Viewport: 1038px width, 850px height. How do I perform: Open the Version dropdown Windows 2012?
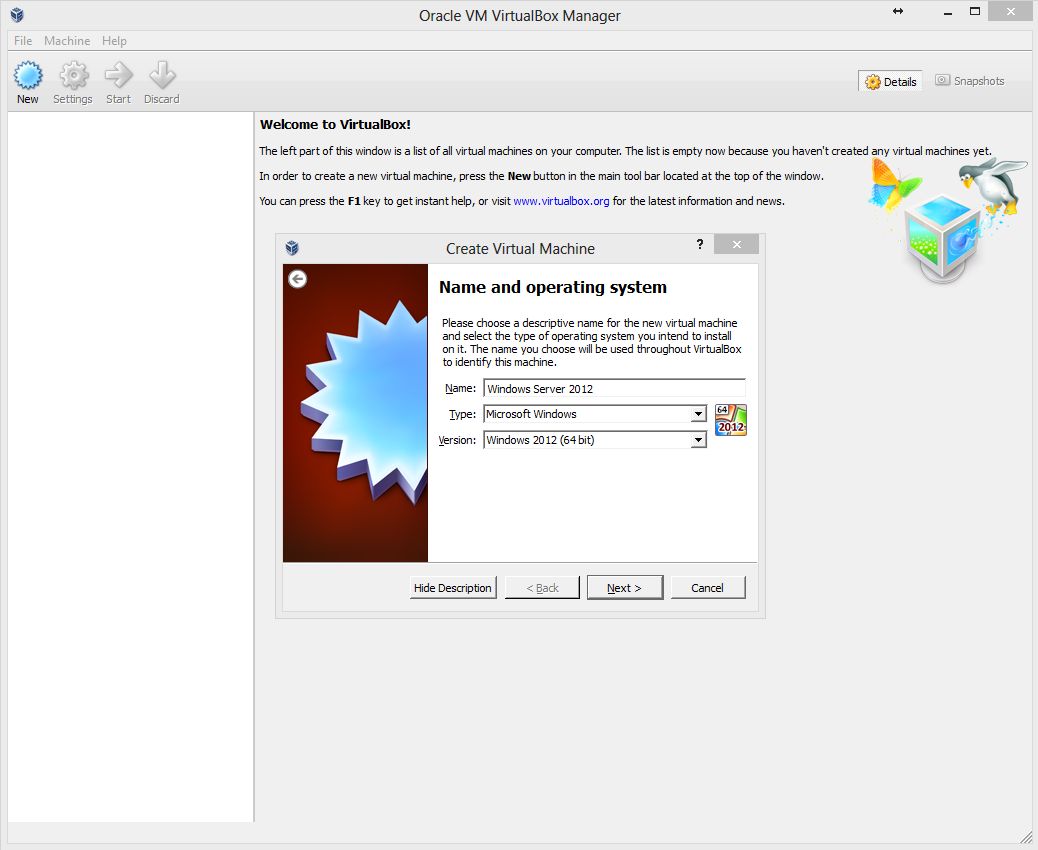click(594, 440)
